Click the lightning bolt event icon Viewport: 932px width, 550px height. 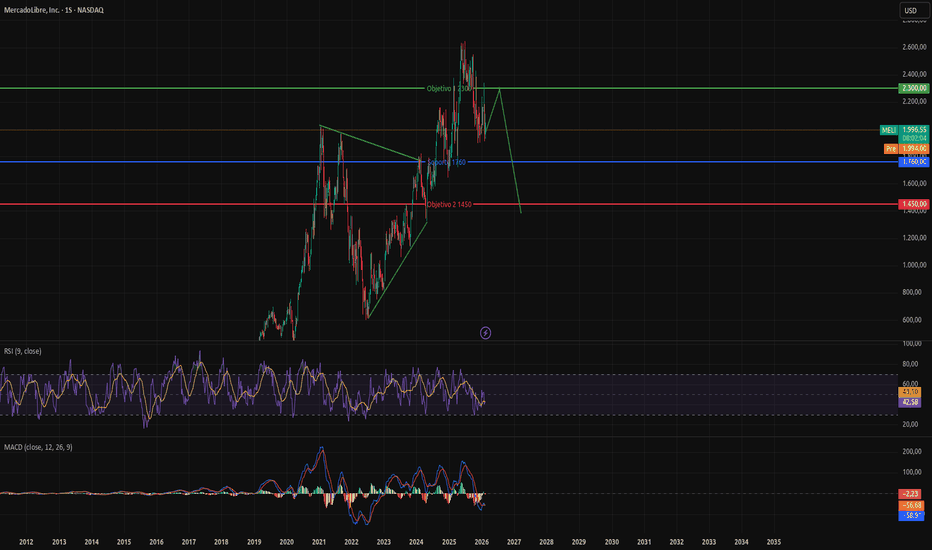pyautogui.click(x=486, y=333)
